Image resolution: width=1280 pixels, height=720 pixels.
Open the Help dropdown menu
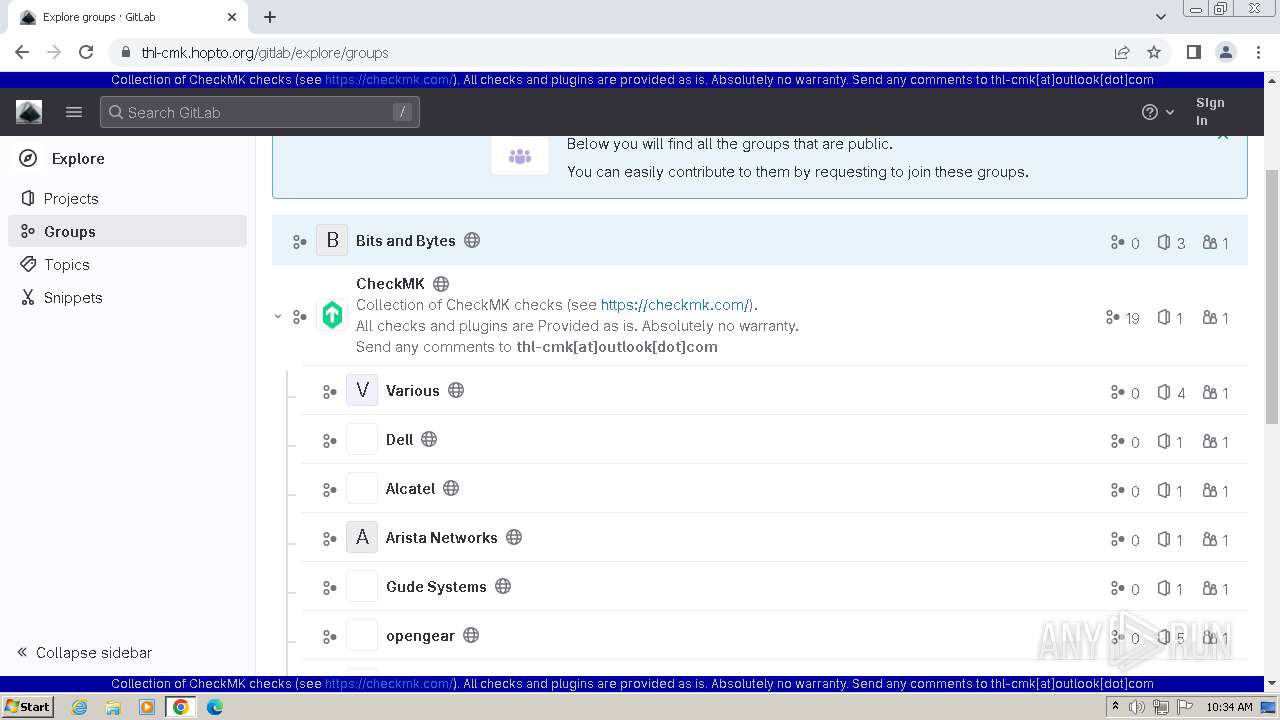coord(1158,112)
